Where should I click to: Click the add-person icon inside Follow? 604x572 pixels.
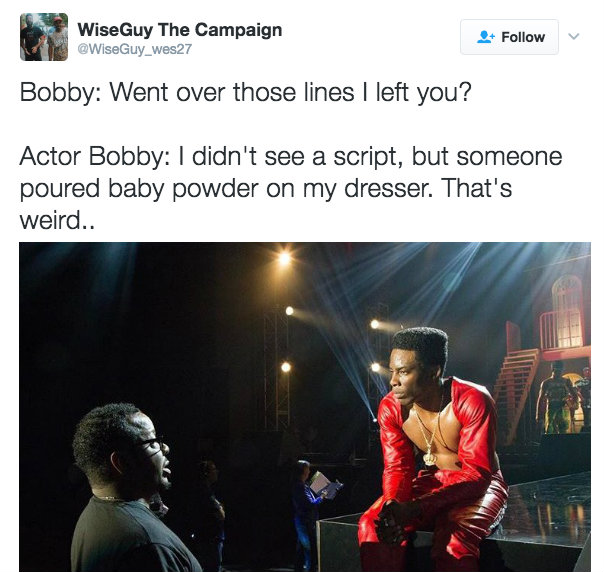click(x=485, y=37)
